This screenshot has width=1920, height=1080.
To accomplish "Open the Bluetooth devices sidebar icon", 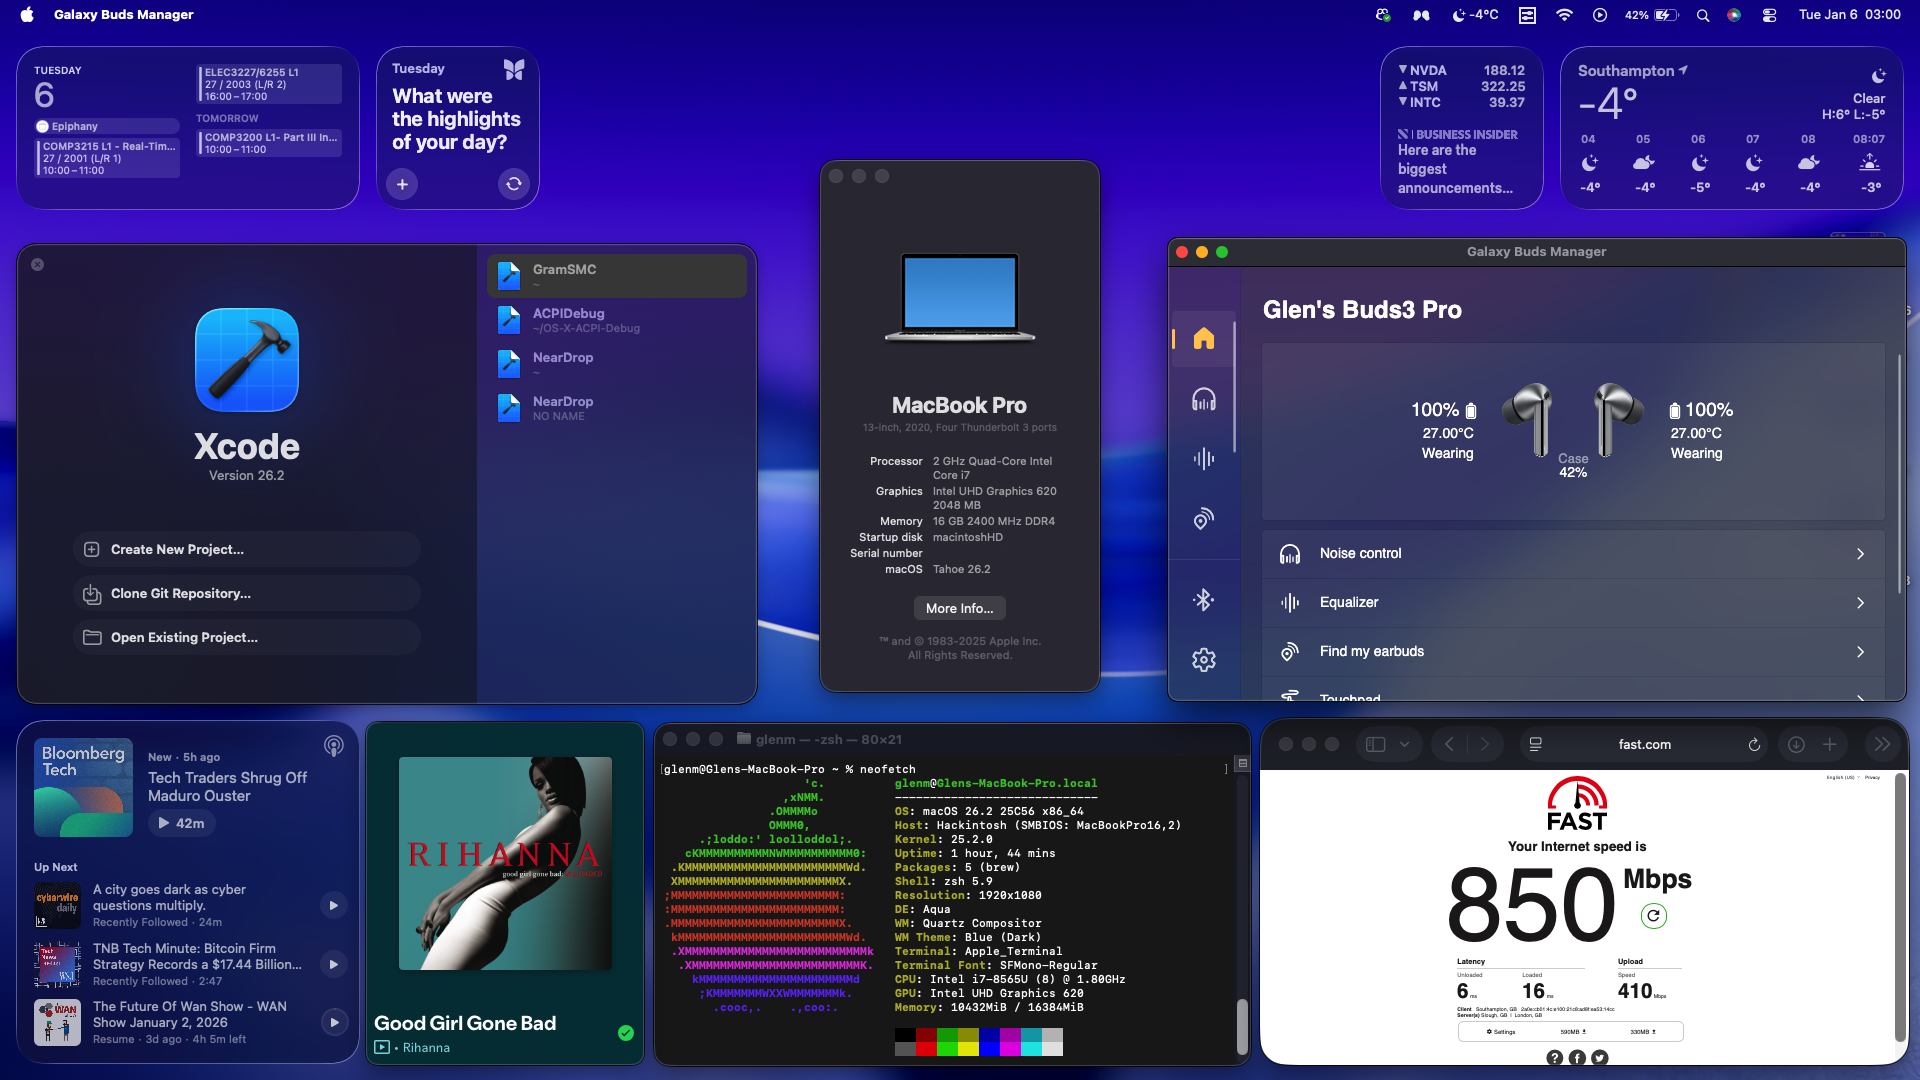I will point(1203,599).
